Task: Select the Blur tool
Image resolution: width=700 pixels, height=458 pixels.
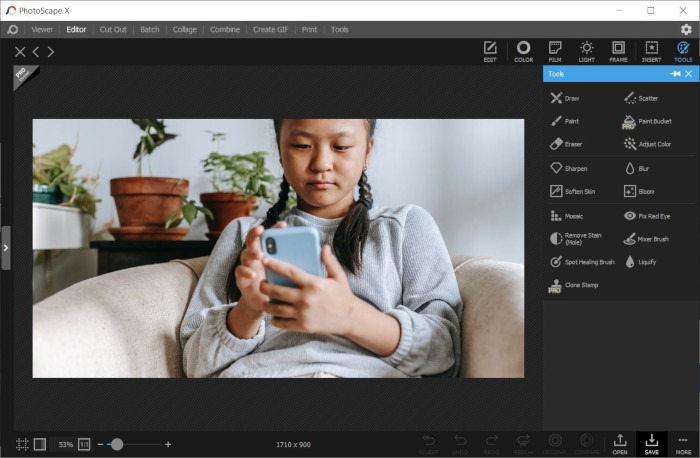Action: (637, 168)
